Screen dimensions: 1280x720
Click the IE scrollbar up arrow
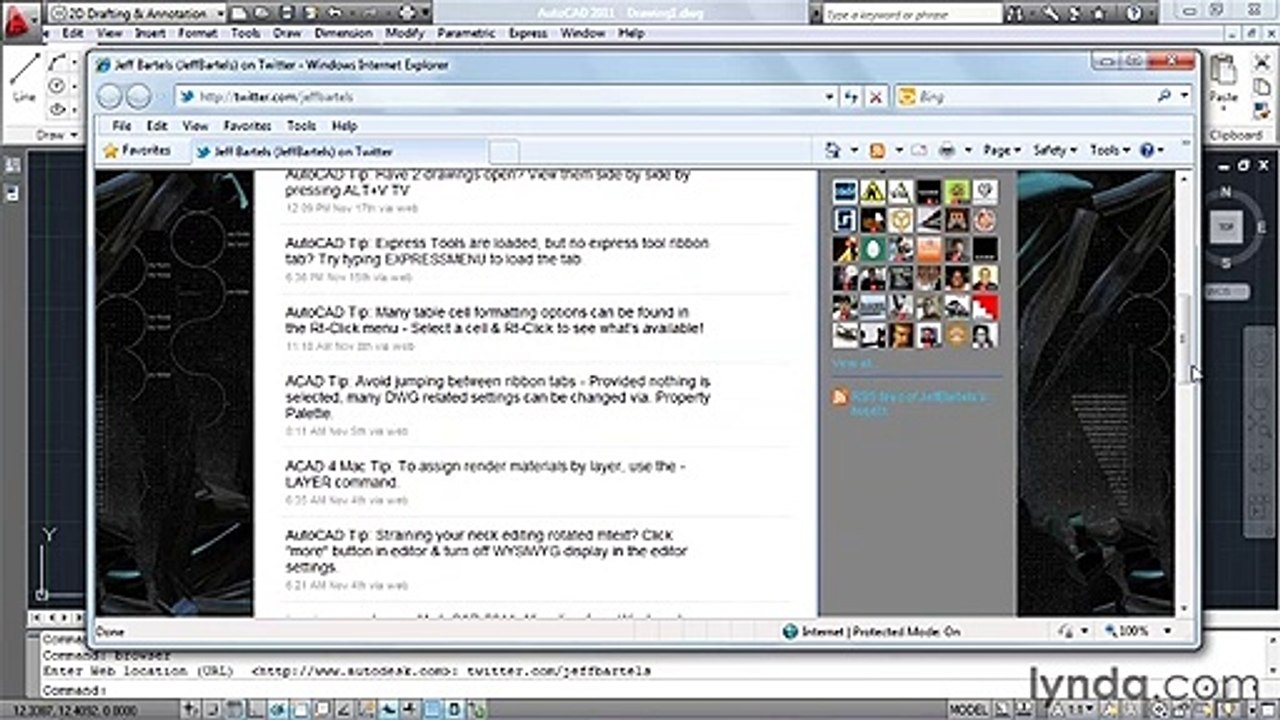point(1185,178)
